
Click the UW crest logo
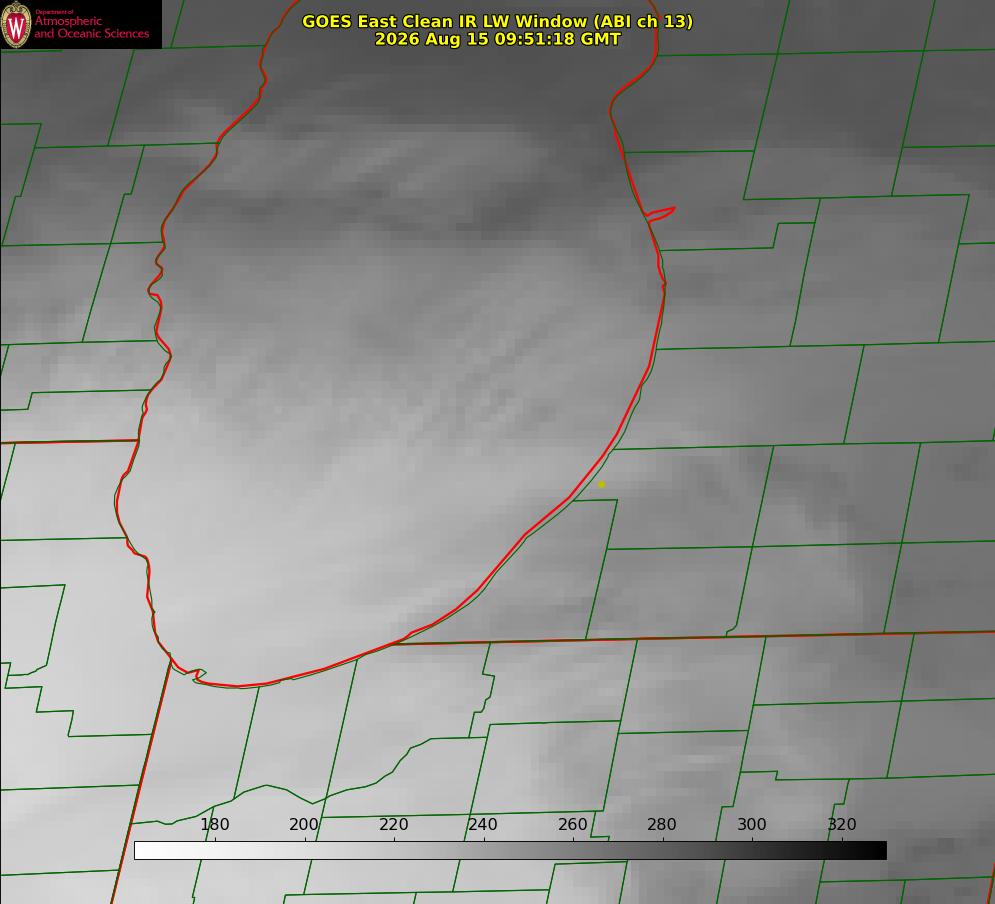(x=16, y=24)
